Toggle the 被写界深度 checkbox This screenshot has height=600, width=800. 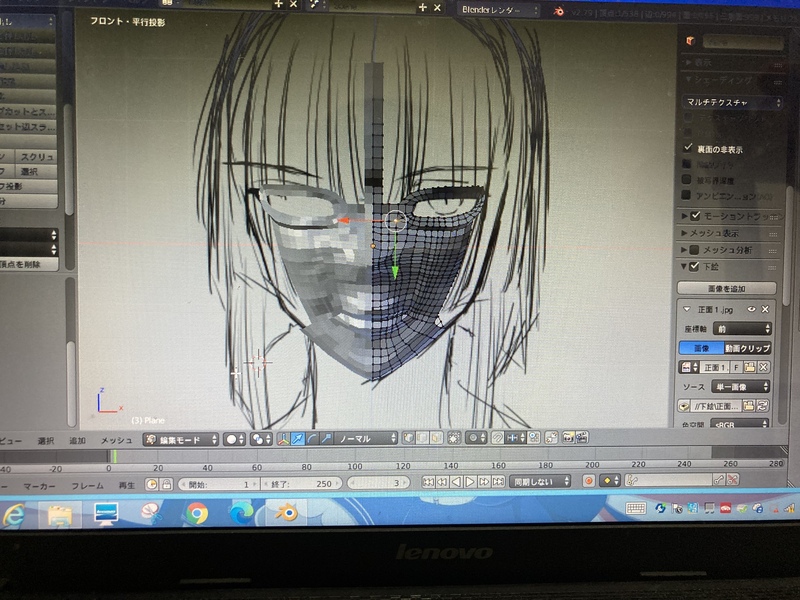(687, 179)
